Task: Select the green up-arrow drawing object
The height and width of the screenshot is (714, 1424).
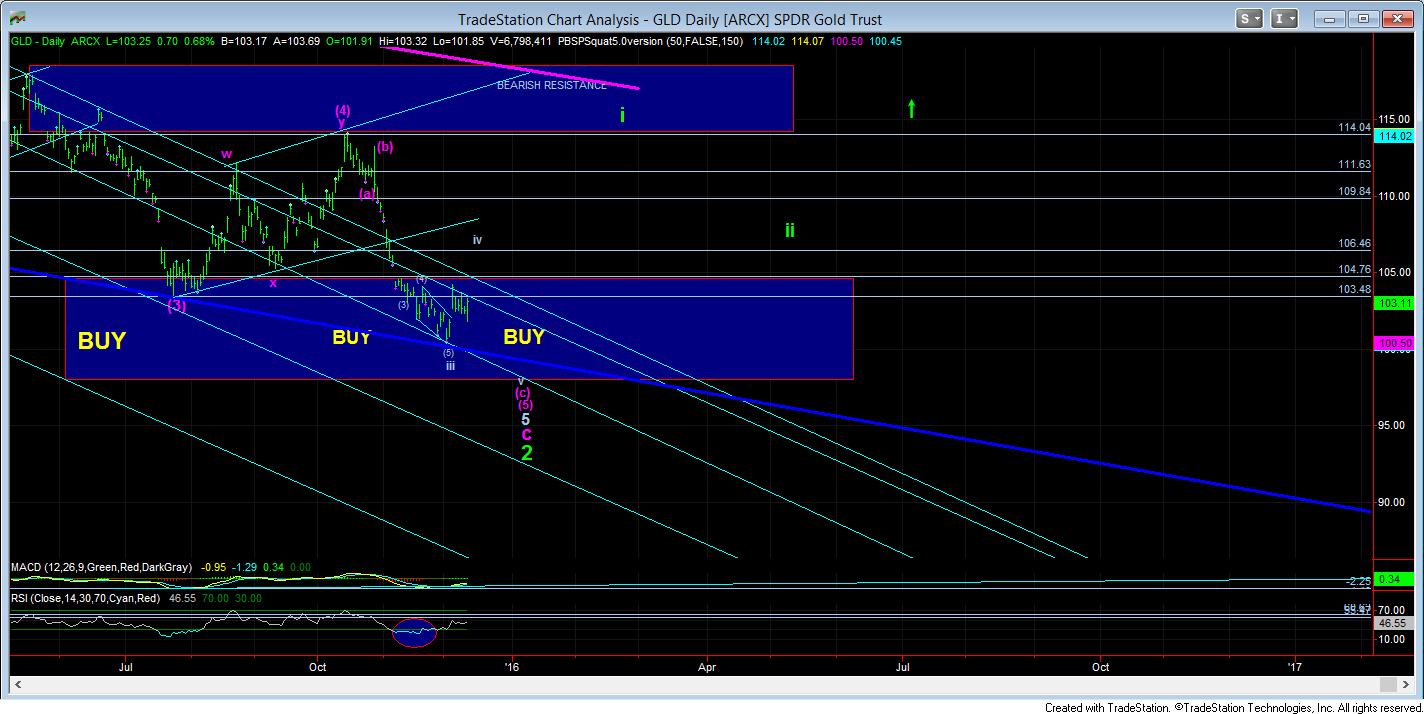Action: tap(911, 108)
